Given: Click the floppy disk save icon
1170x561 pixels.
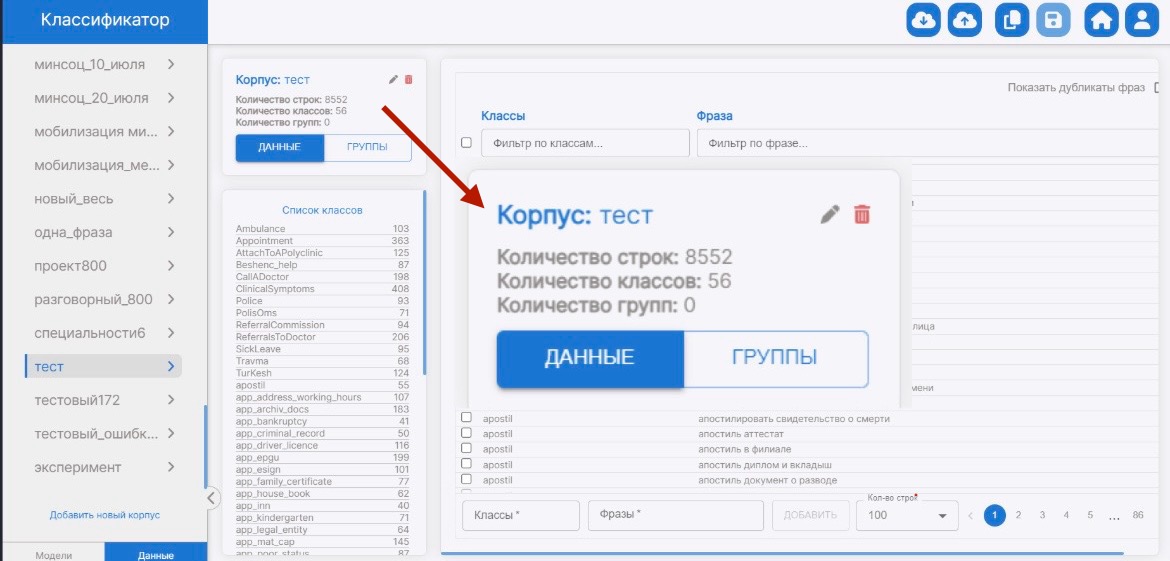Looking at the screenshot, I should (1053, 21).
